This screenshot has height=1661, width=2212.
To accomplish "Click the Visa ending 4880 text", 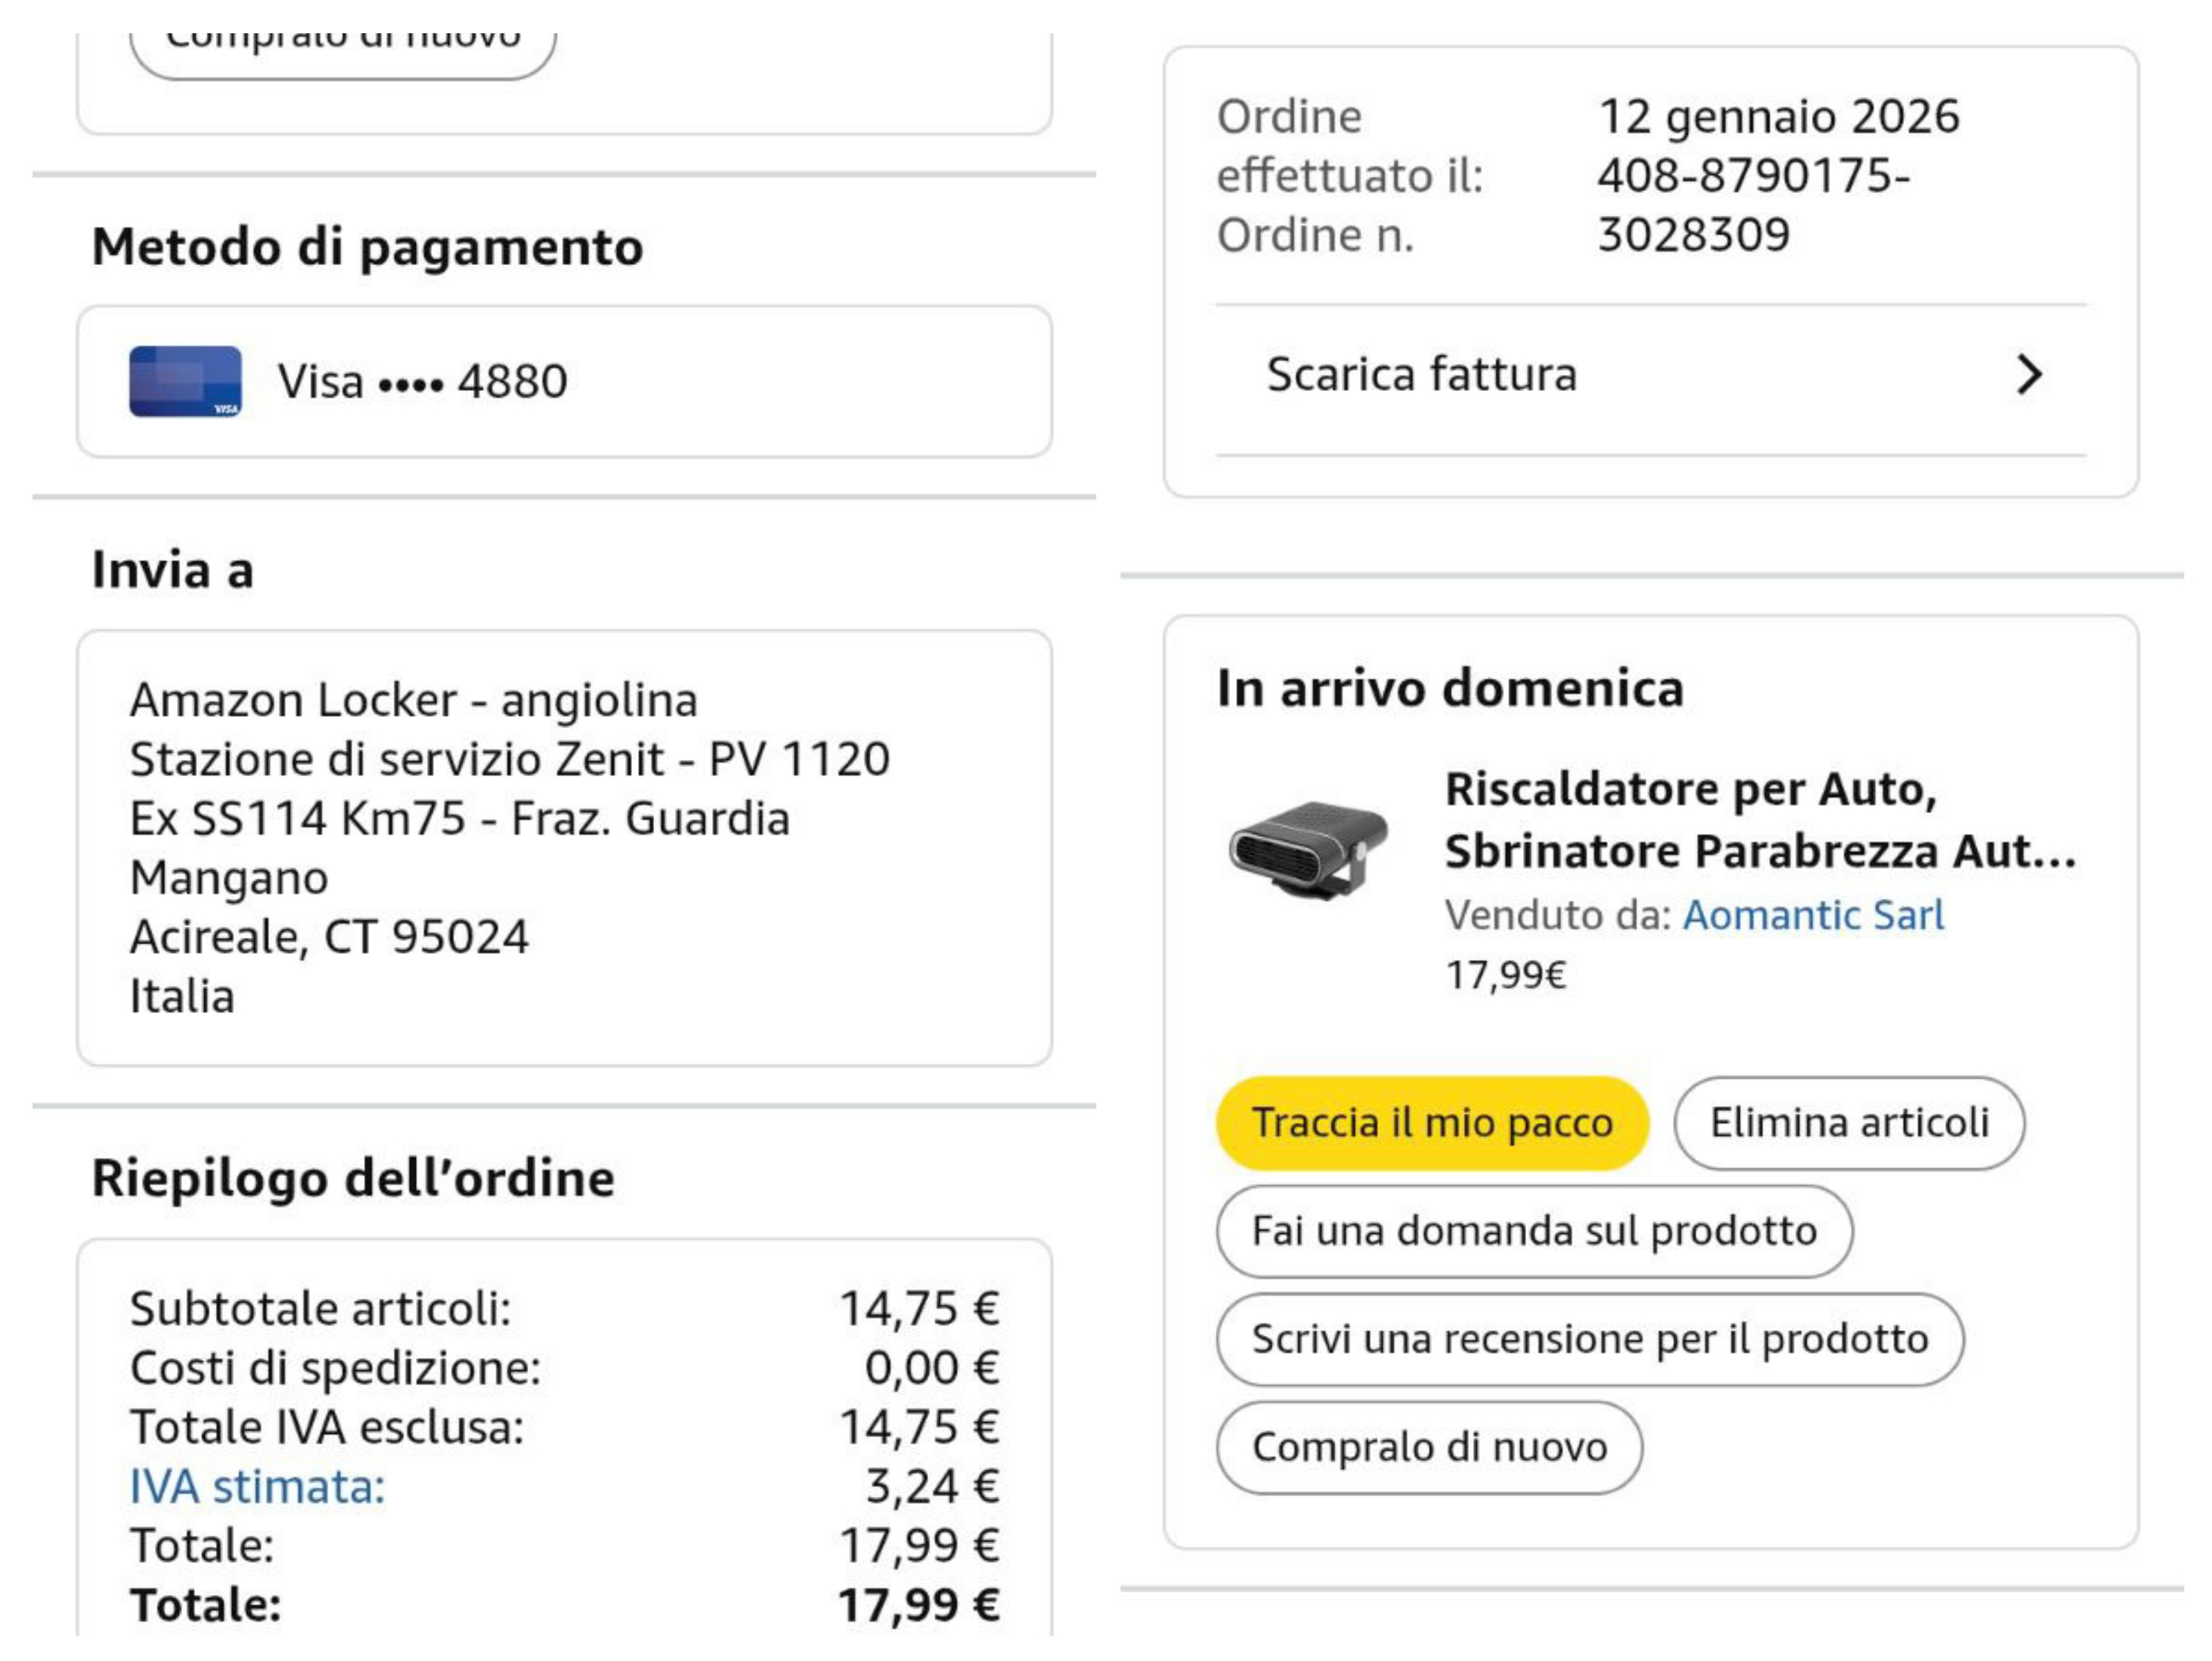I will tap(423, 381).
